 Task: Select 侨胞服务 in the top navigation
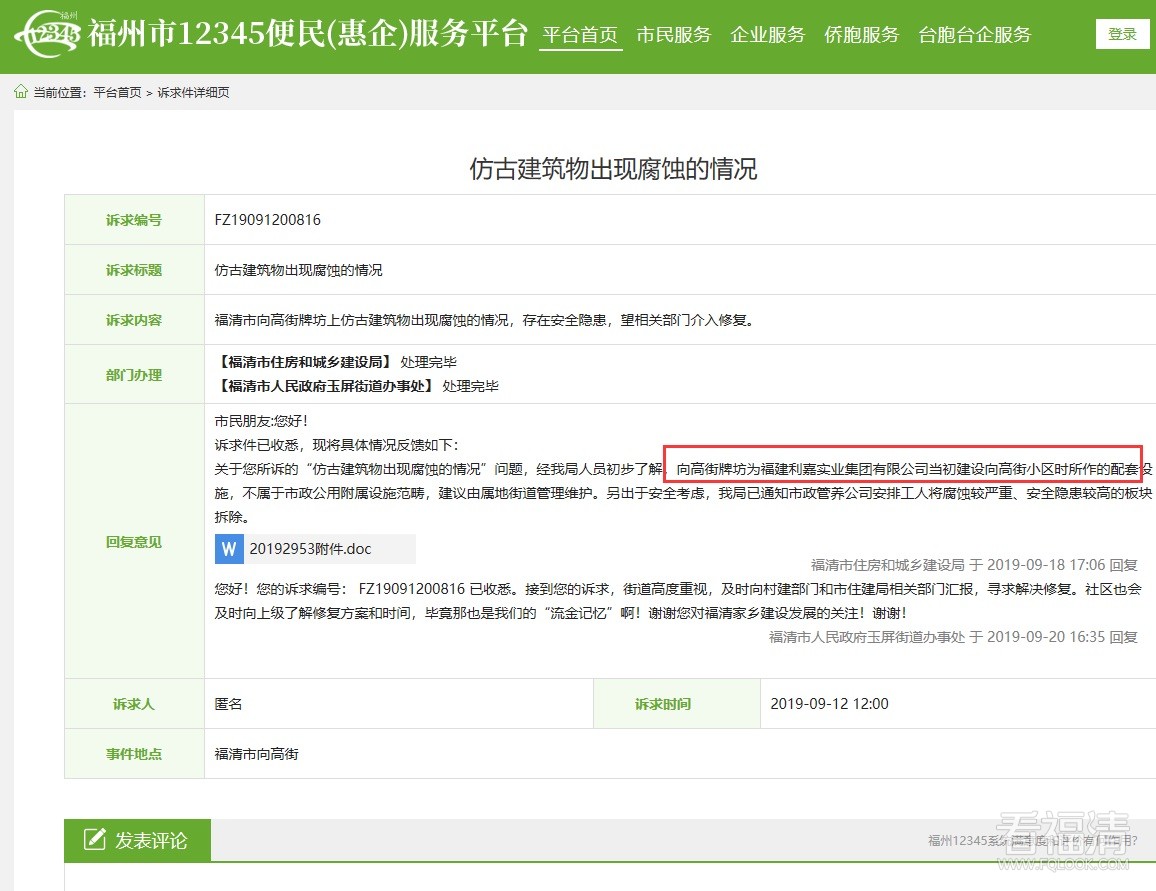861,35
